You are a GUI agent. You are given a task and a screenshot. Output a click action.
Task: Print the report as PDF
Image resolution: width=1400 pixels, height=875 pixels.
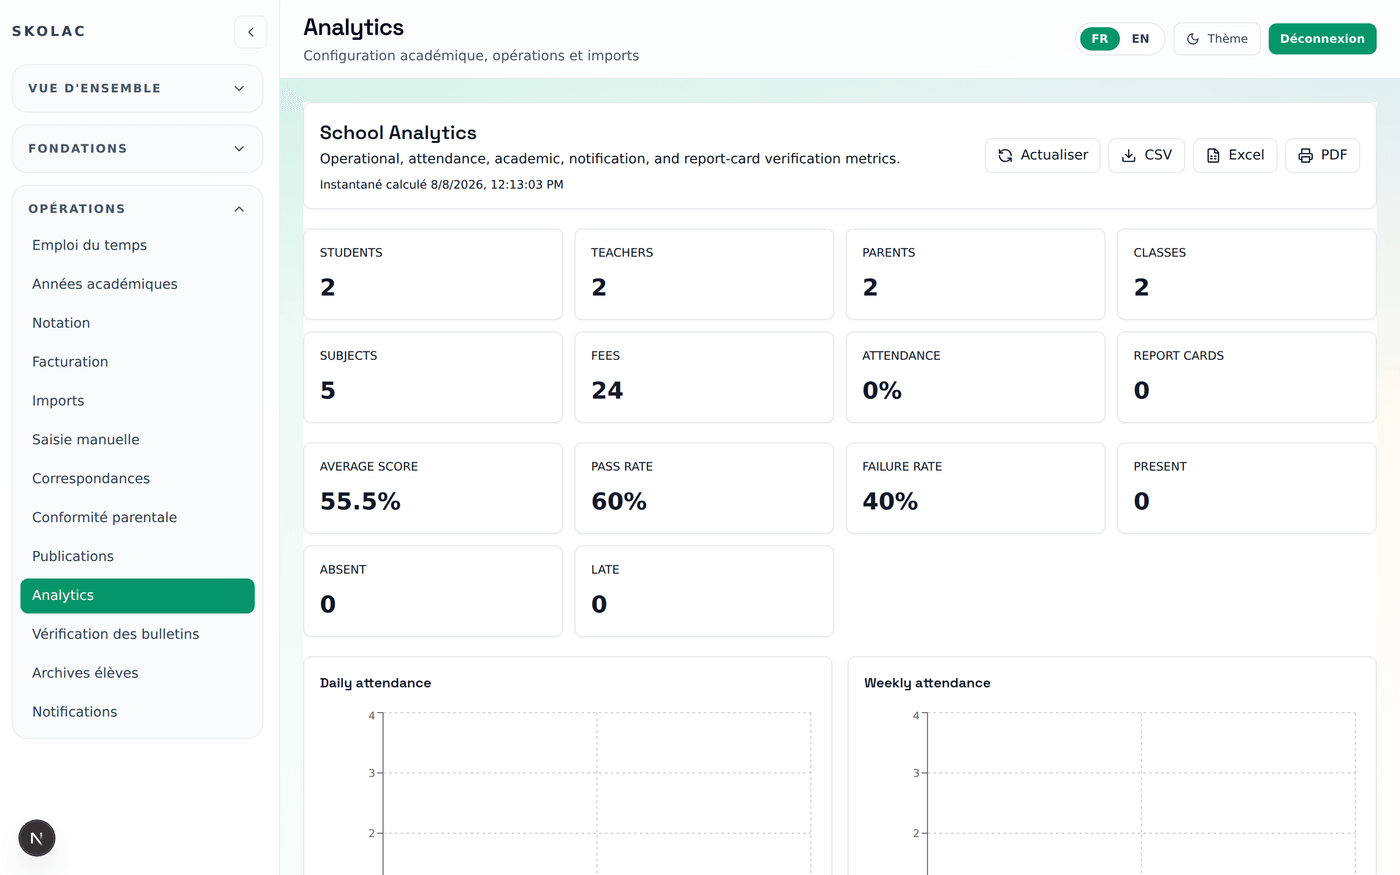click(1322, 155)
